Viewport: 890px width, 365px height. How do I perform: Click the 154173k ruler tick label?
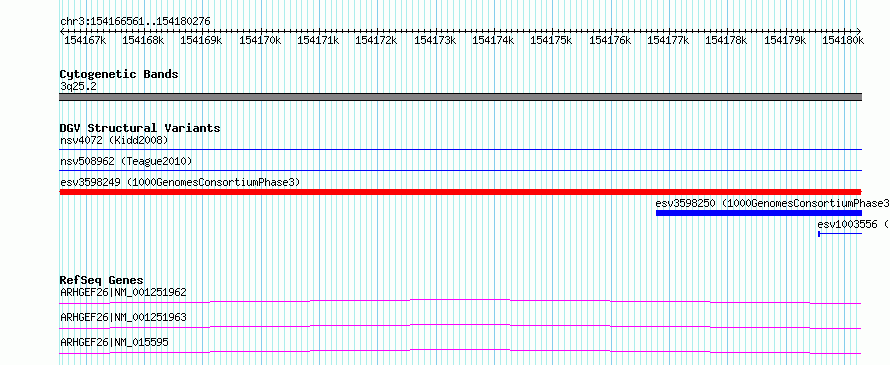(x=435, y=41)
